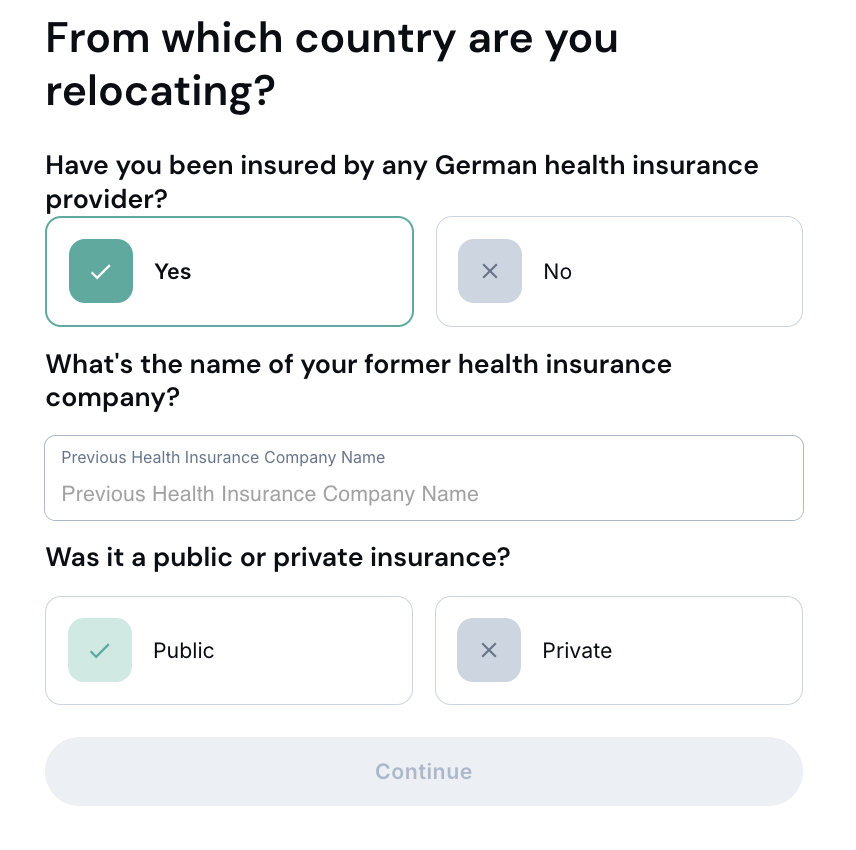Choose the No option card
The width and height of the screenshot is (856, 850).
619,271
